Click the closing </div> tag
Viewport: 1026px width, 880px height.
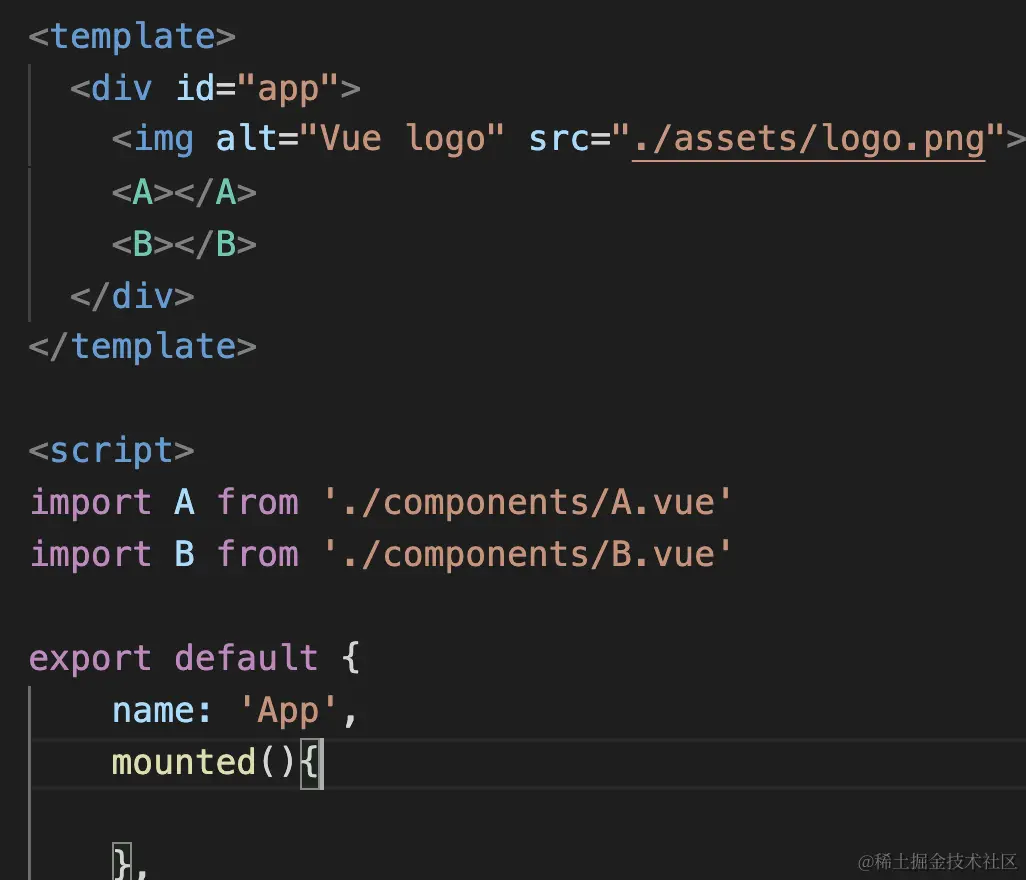click(x=132, y=296)
